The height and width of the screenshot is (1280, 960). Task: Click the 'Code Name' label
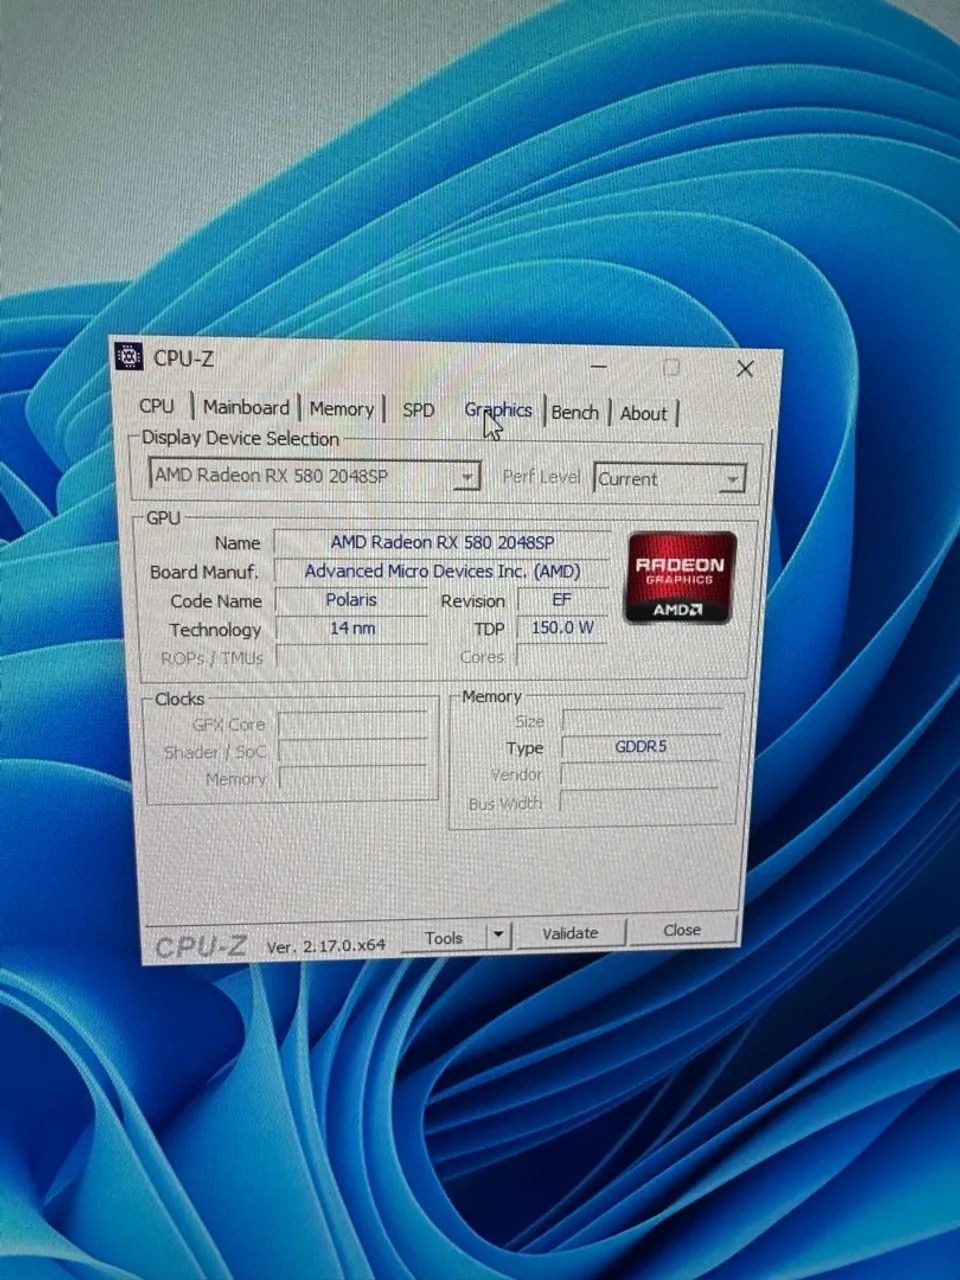(216, 601)
